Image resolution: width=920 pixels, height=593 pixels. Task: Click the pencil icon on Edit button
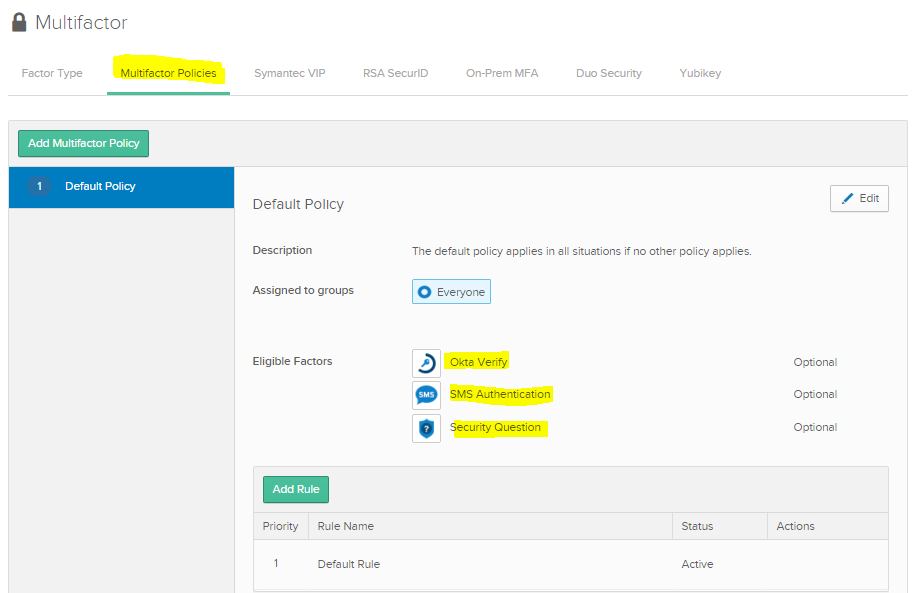847,199
